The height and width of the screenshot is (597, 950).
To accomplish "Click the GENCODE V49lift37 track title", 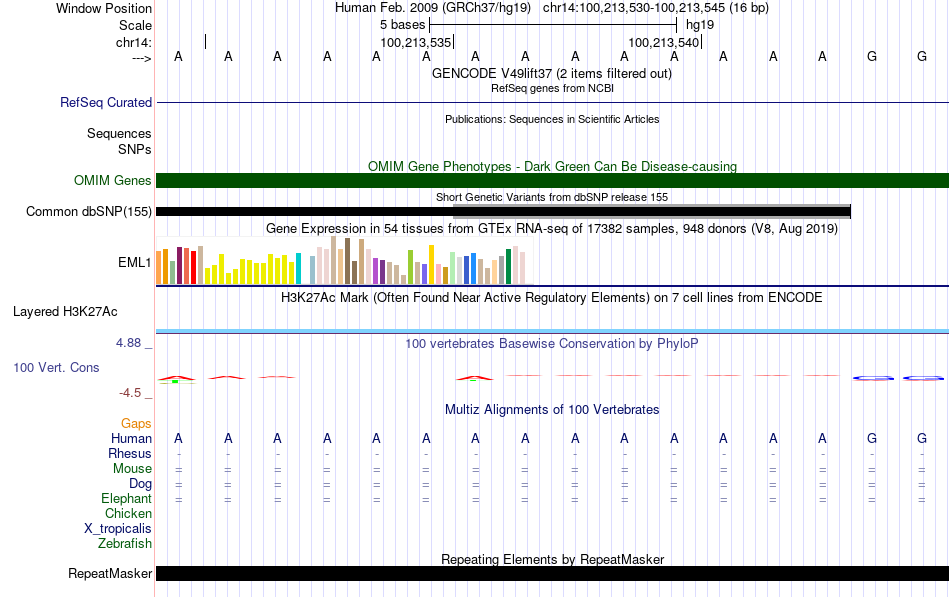I will 551,73.
